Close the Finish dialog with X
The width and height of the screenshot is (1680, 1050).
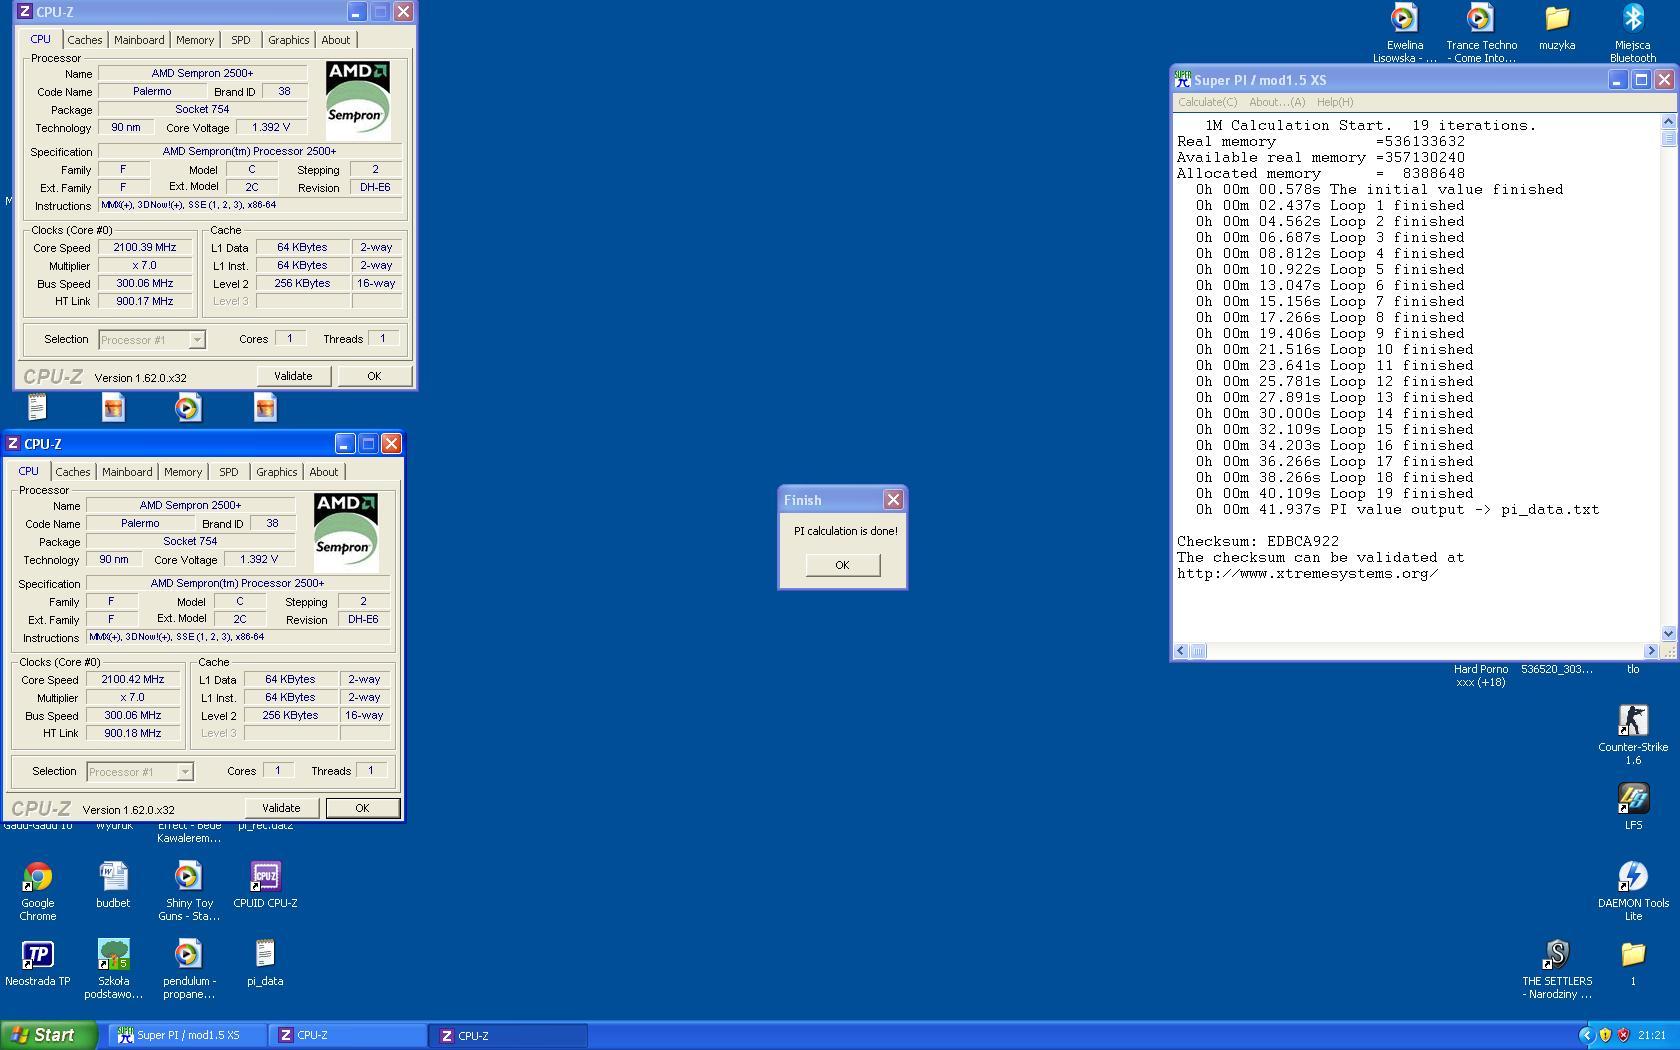coord(893,500)
